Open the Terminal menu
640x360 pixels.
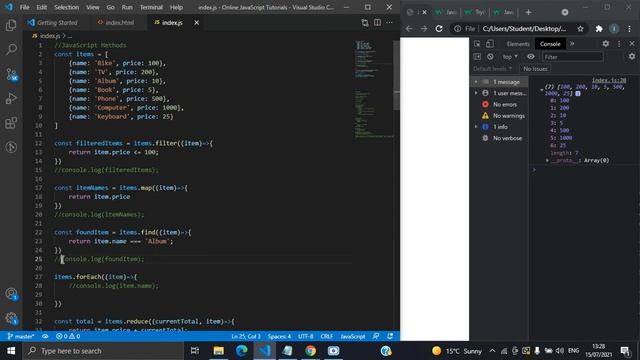pyautogui.click(x=151, y=7)
